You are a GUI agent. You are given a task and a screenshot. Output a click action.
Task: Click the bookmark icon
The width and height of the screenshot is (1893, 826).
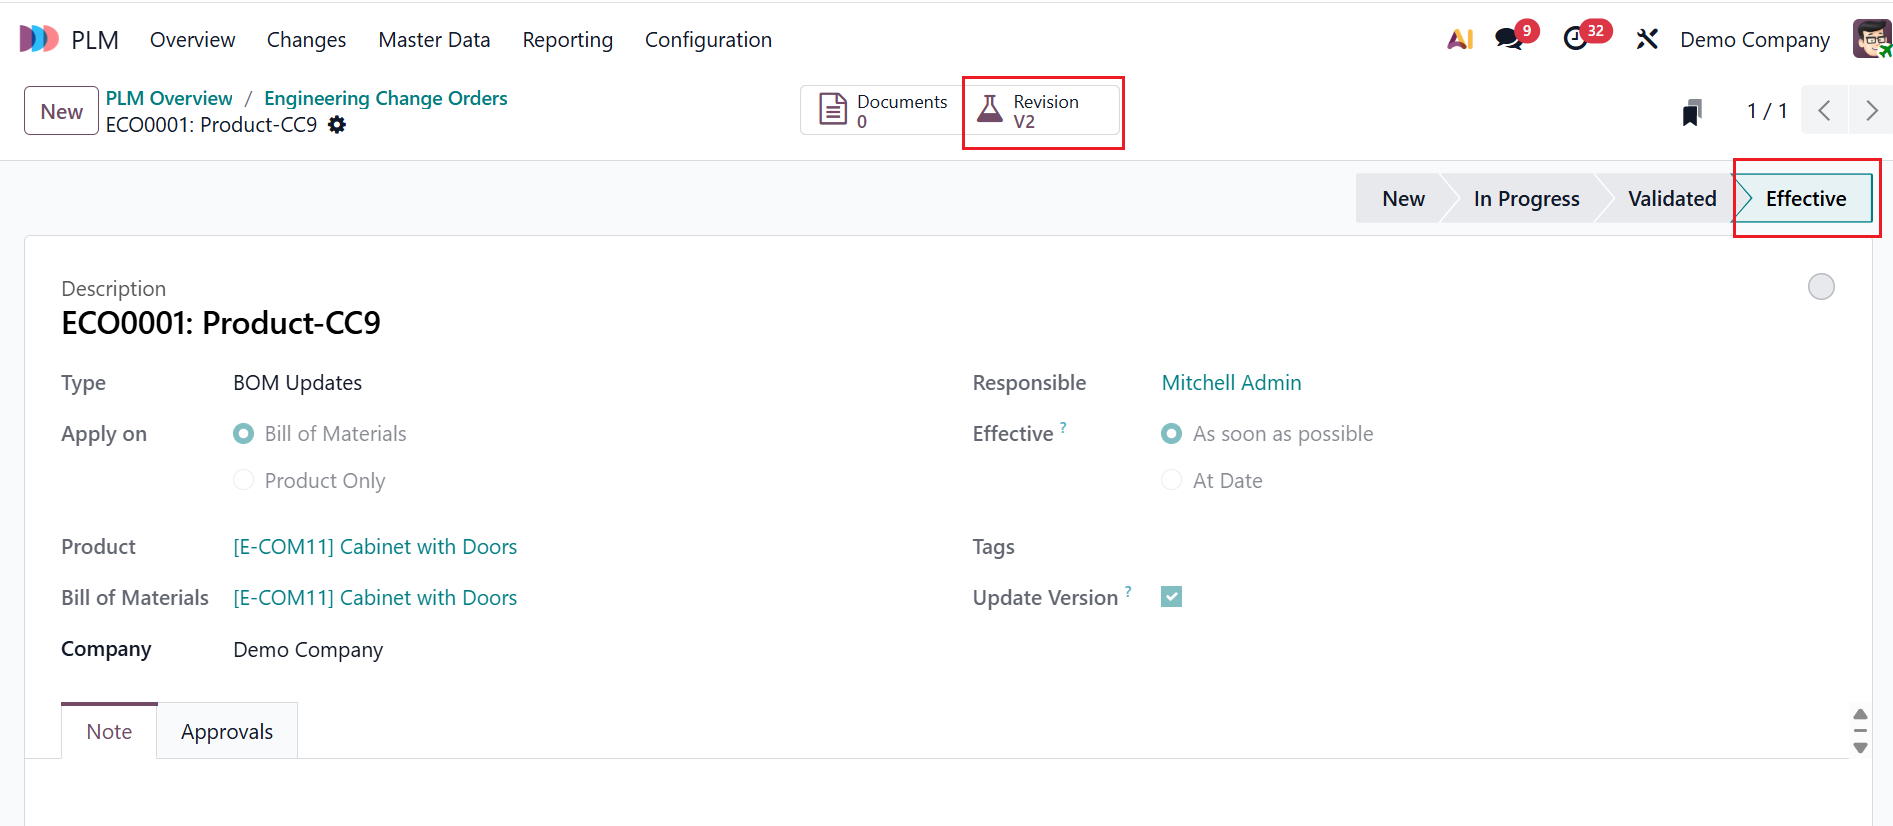tap(1691, 112)
